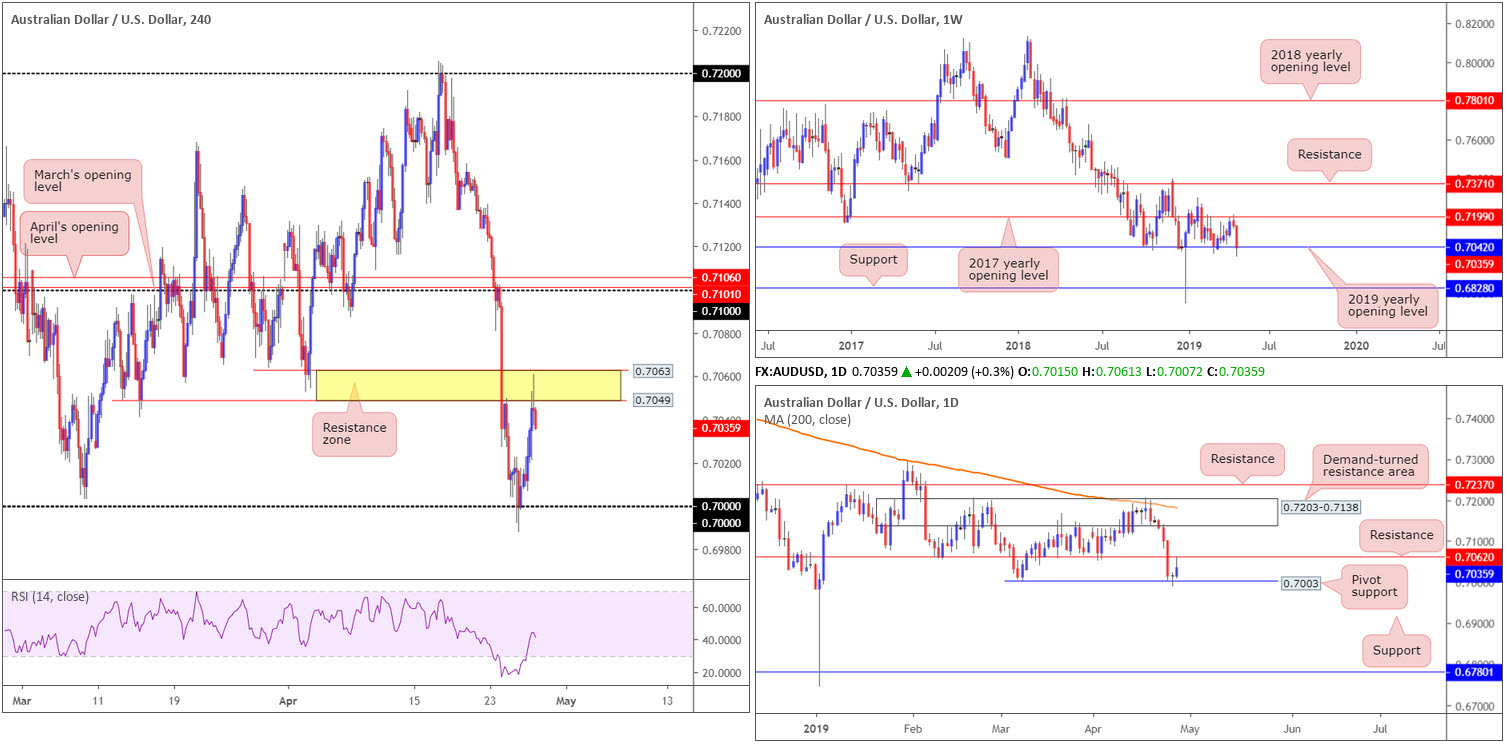Click the 0.71010 price label
This screenshot has height=744, width=1507.
click(719, 294)
